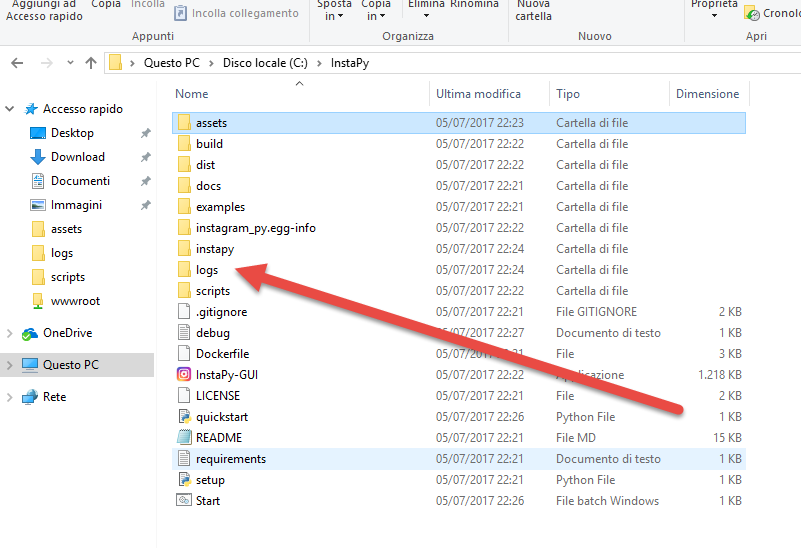The width and height of the screenshot is (801, 548).
Task: Select the docs folder icon
Action: (184, 185)
